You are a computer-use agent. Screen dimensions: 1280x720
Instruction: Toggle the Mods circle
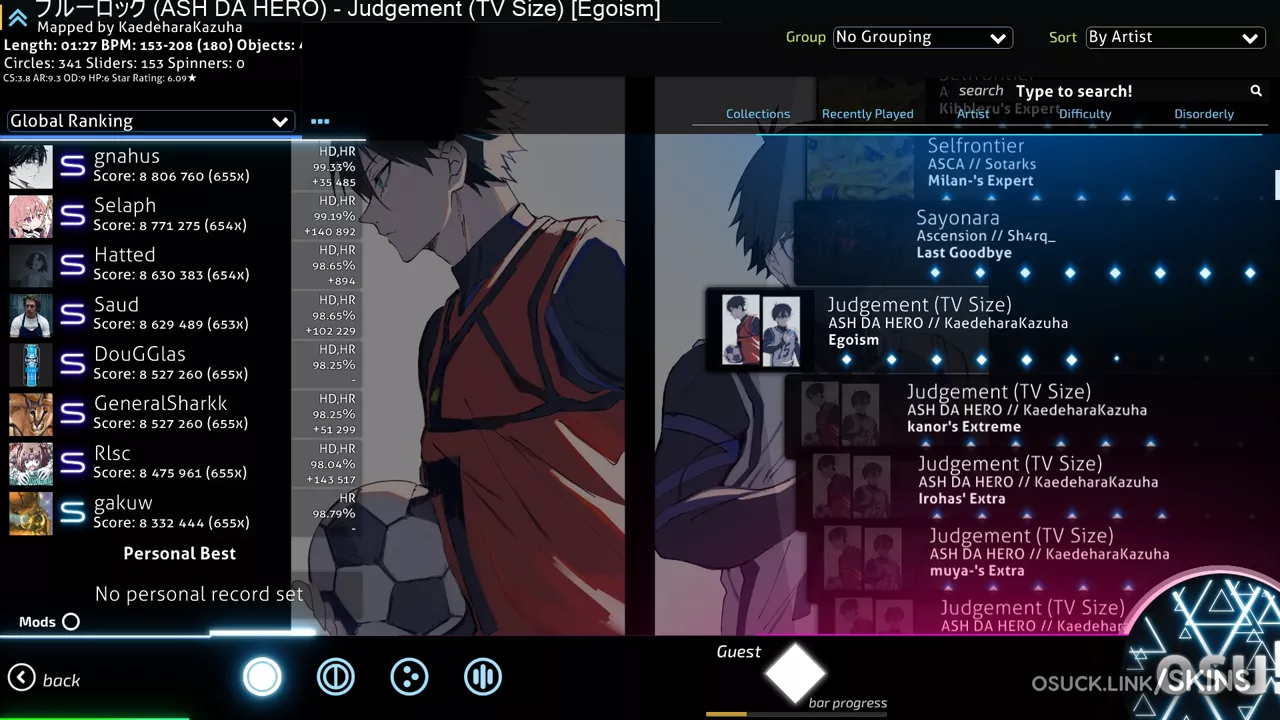point(71,622)
